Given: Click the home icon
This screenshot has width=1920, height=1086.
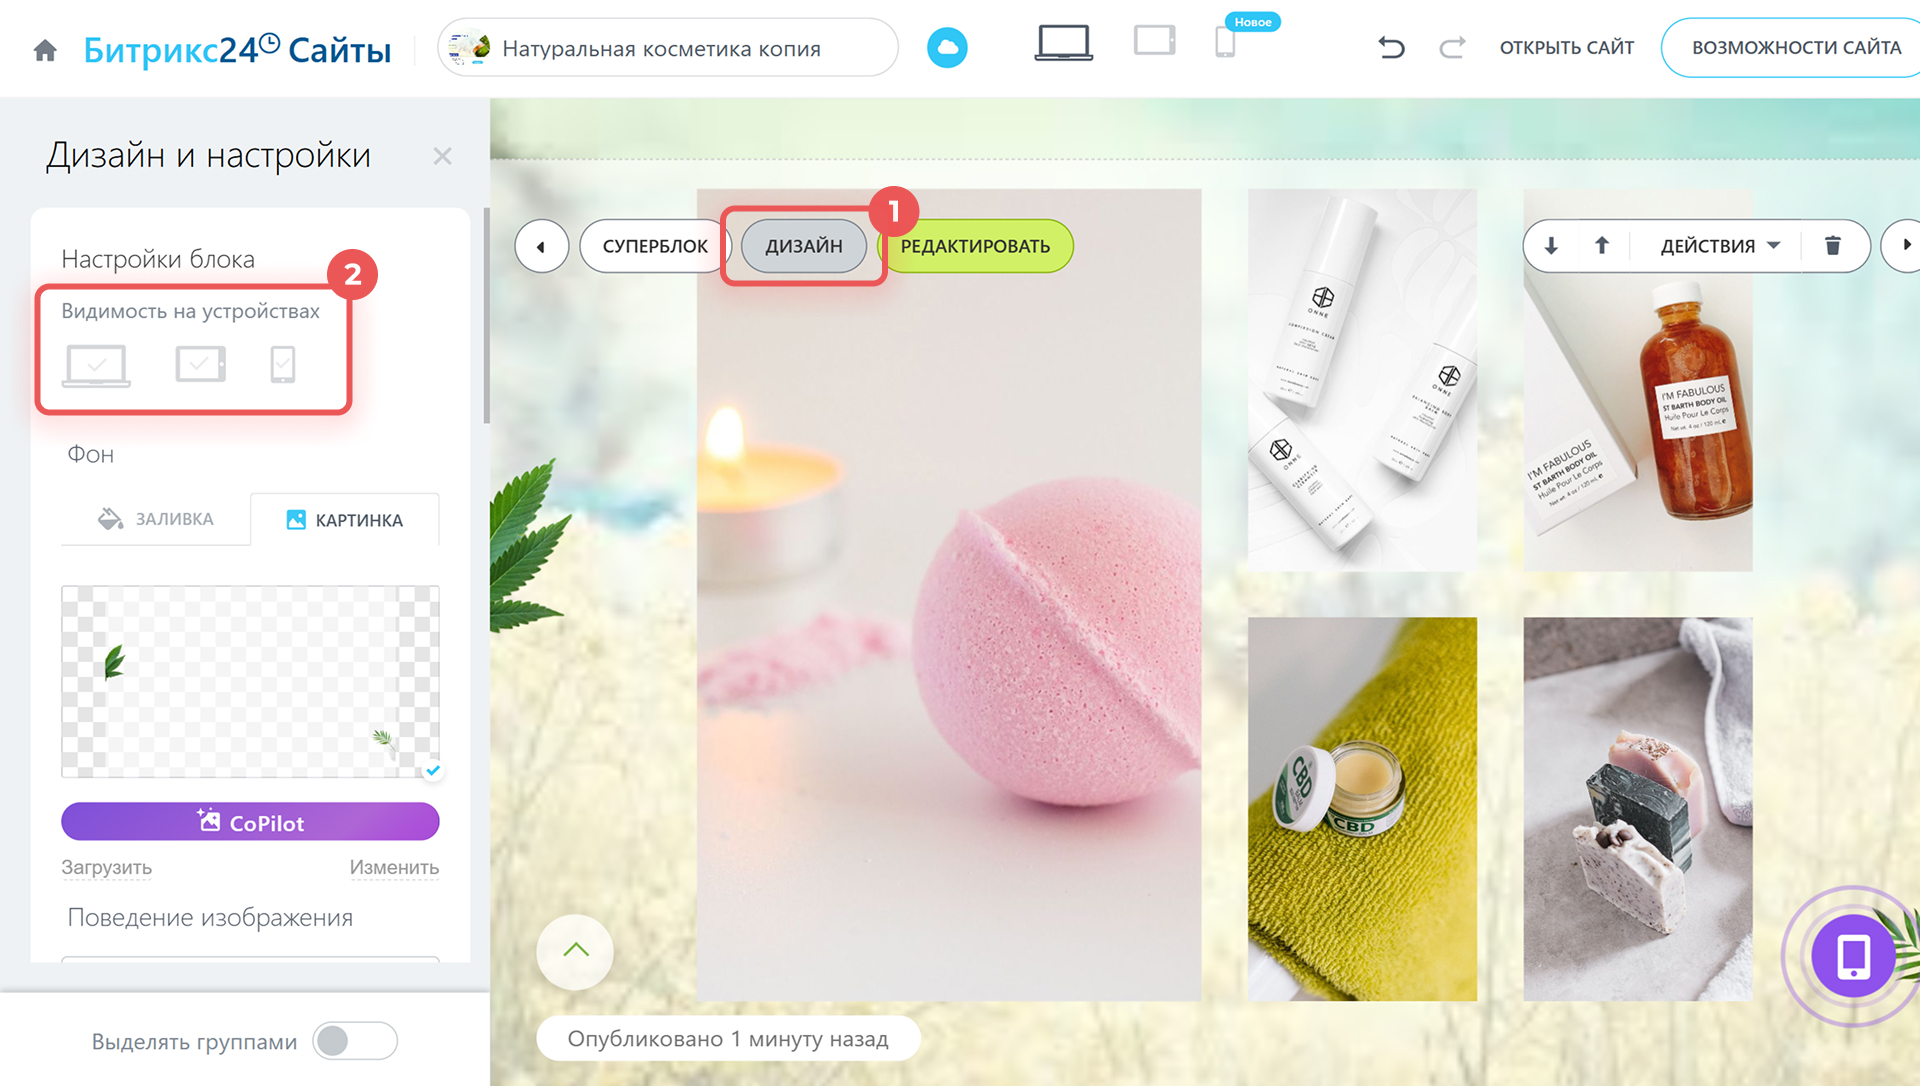Looking at the screenshot, I should click(x=45, y=50).
